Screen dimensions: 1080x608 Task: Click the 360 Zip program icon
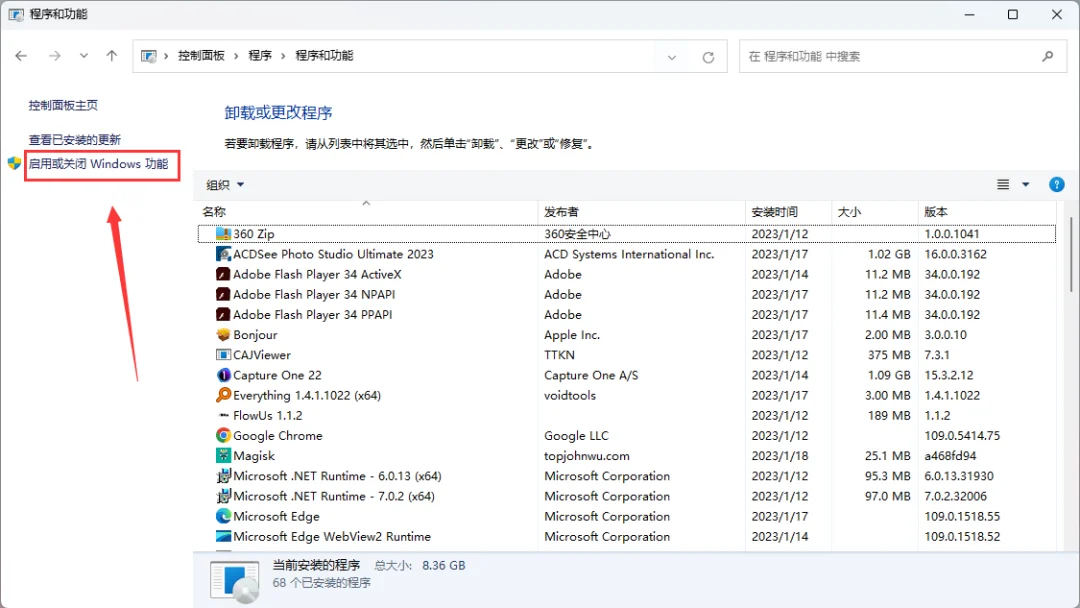[223, 234]
